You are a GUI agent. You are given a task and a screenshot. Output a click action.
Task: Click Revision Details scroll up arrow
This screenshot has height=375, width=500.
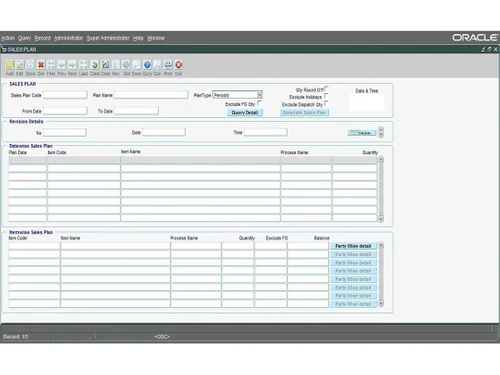click(381, 130)
